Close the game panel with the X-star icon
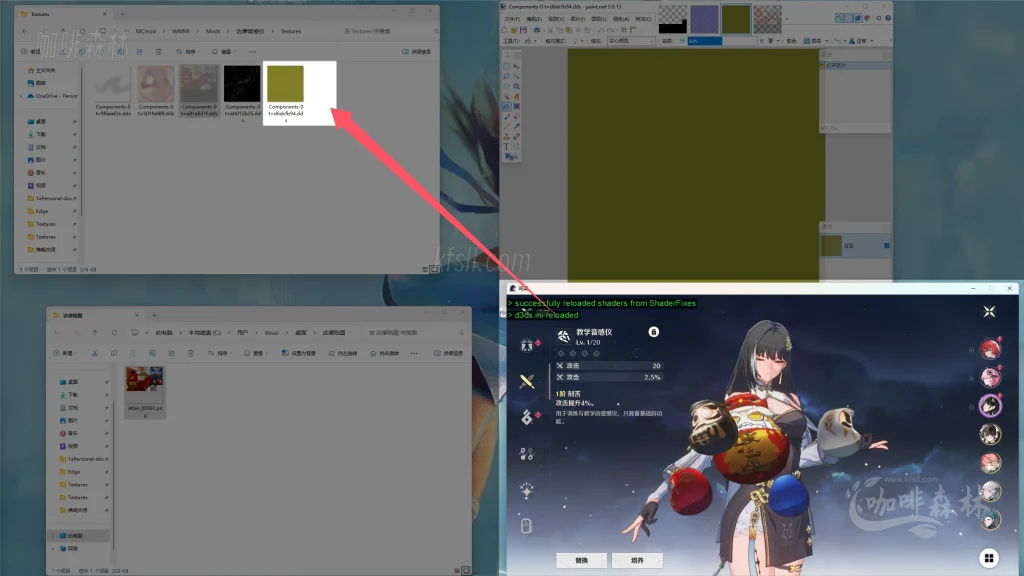The height and width of the screenshot is (576, 1024). pos(989,311)
